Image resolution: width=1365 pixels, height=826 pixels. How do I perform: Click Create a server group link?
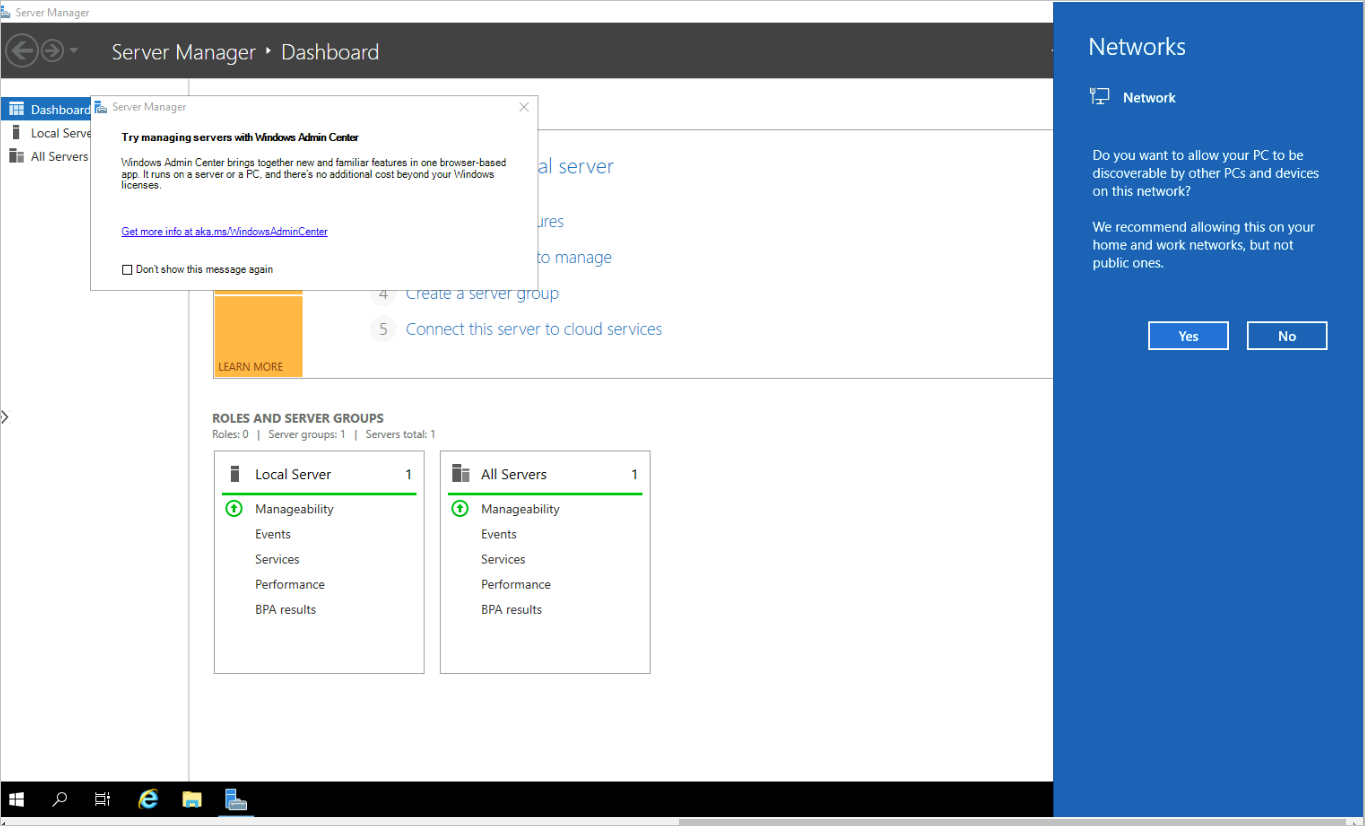[x=482, y=293]
